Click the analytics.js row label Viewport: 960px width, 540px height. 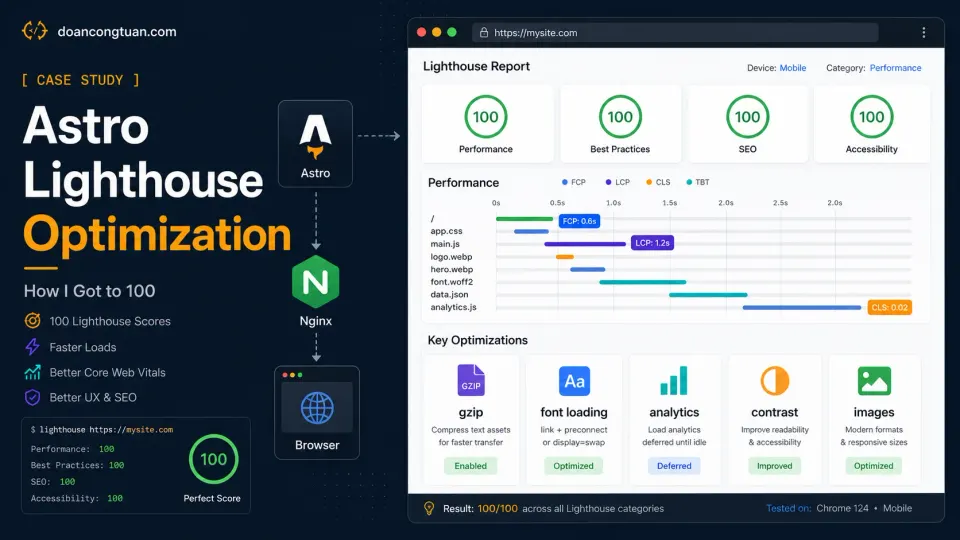454,307
